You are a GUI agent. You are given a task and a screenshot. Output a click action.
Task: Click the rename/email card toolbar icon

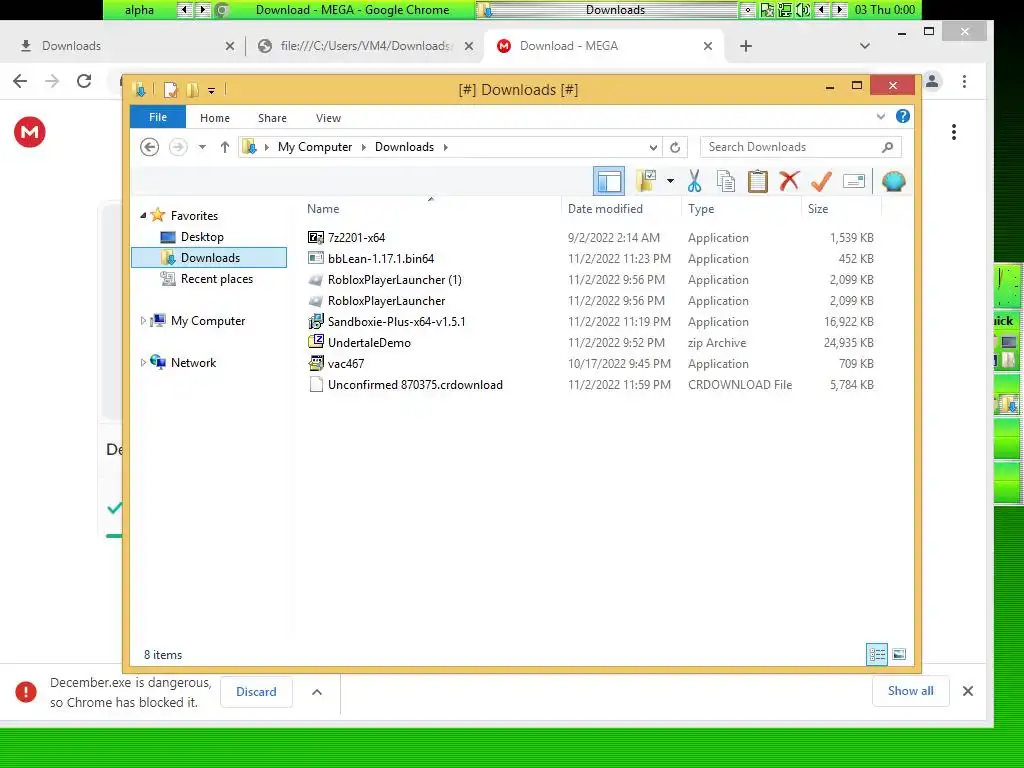[854, 181]
